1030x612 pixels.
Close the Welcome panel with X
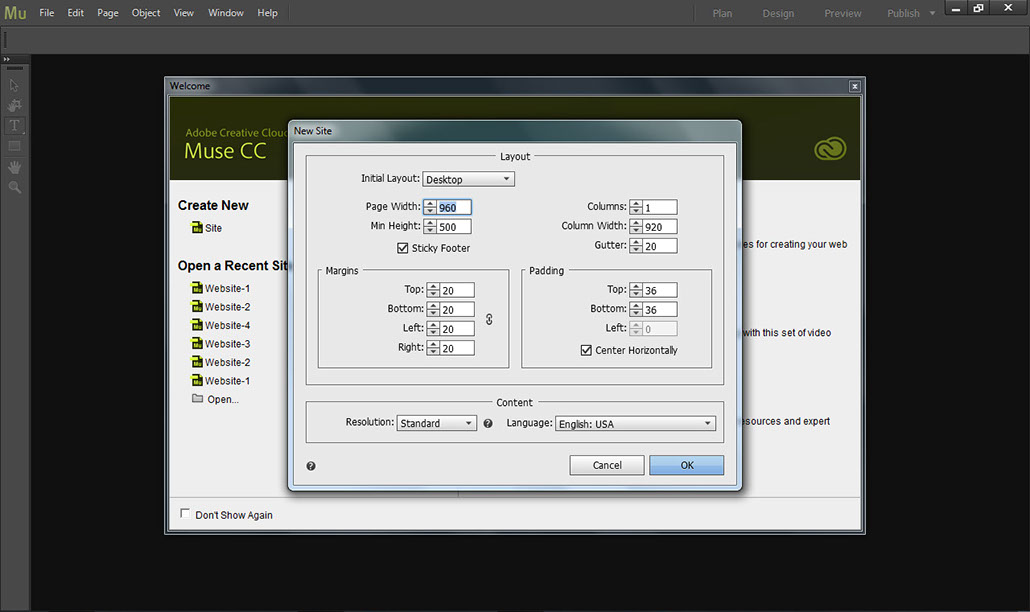(x=855, y=86)
